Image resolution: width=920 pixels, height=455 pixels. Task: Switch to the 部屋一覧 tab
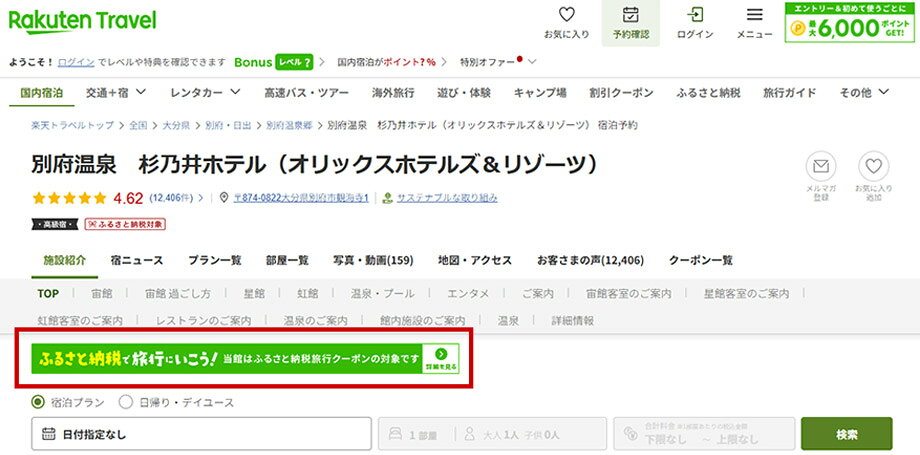(287, 260)
